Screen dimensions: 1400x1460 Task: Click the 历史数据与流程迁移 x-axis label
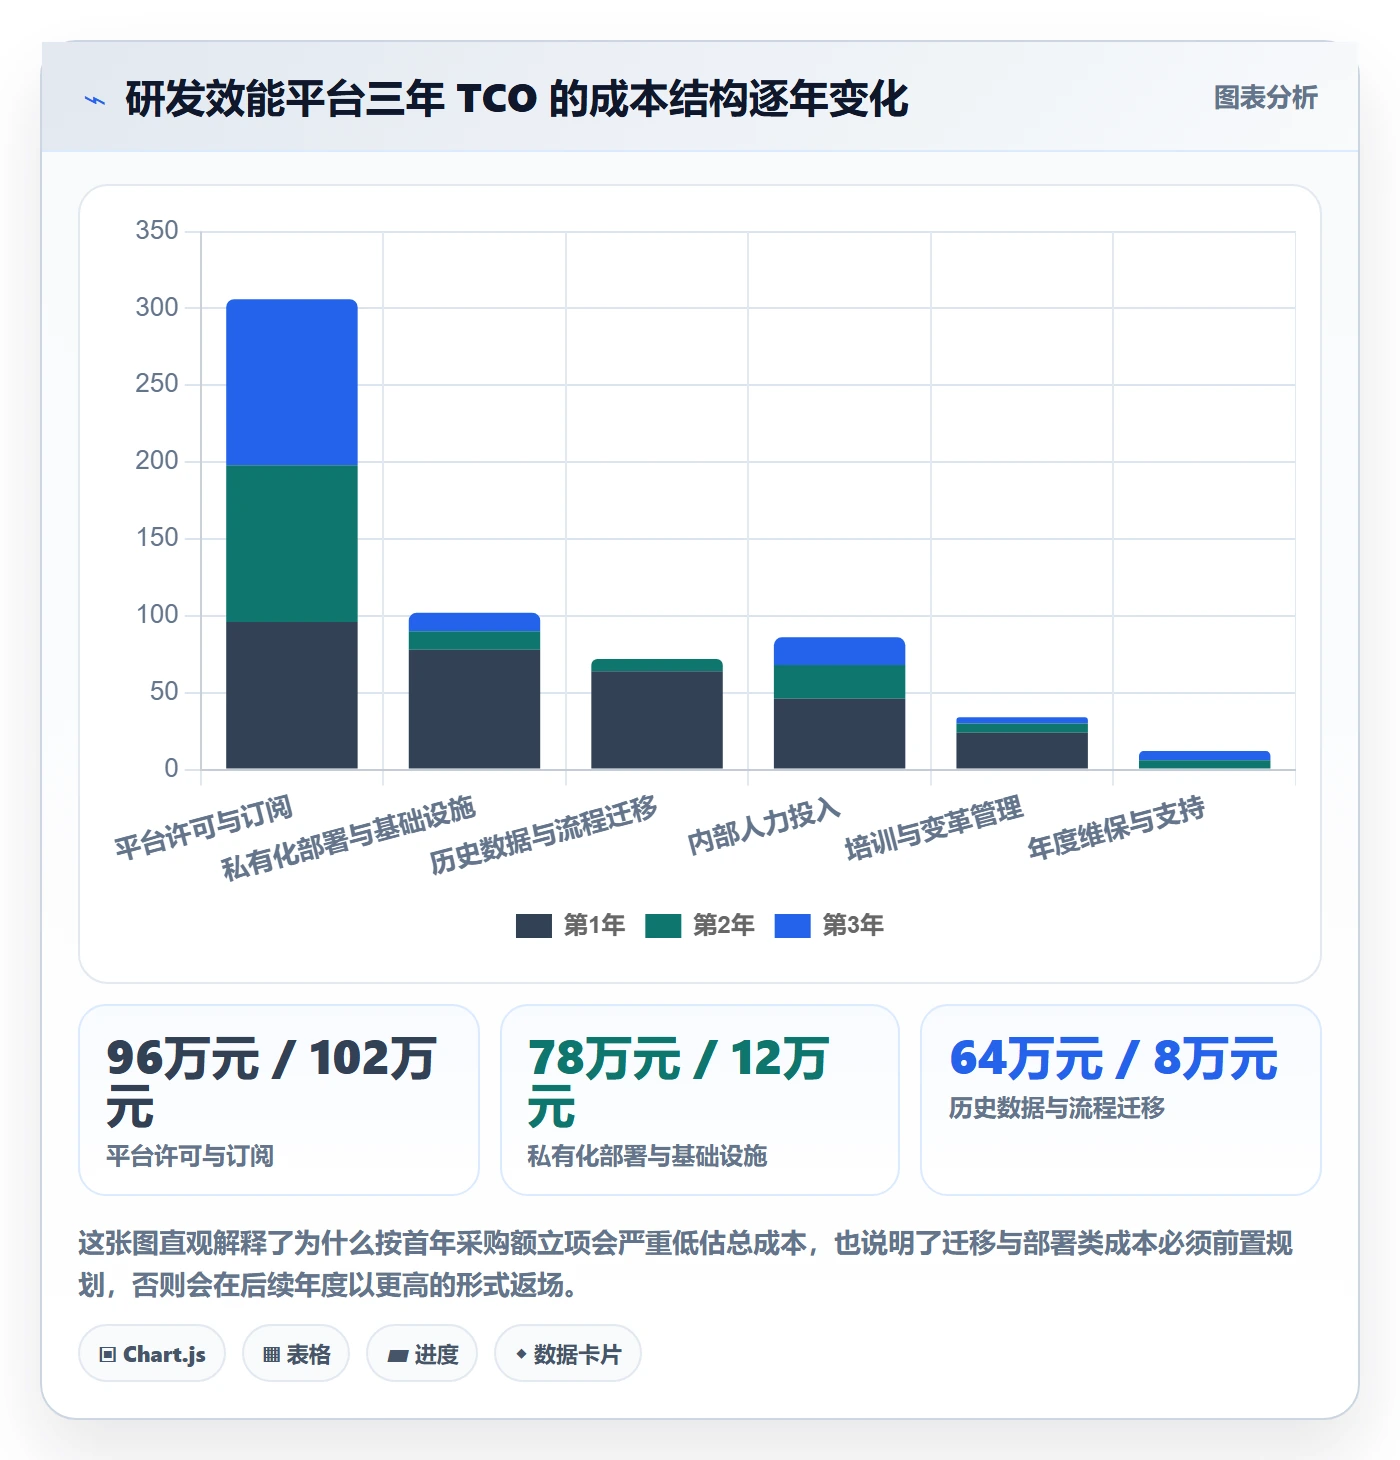[x=544, y=834]
